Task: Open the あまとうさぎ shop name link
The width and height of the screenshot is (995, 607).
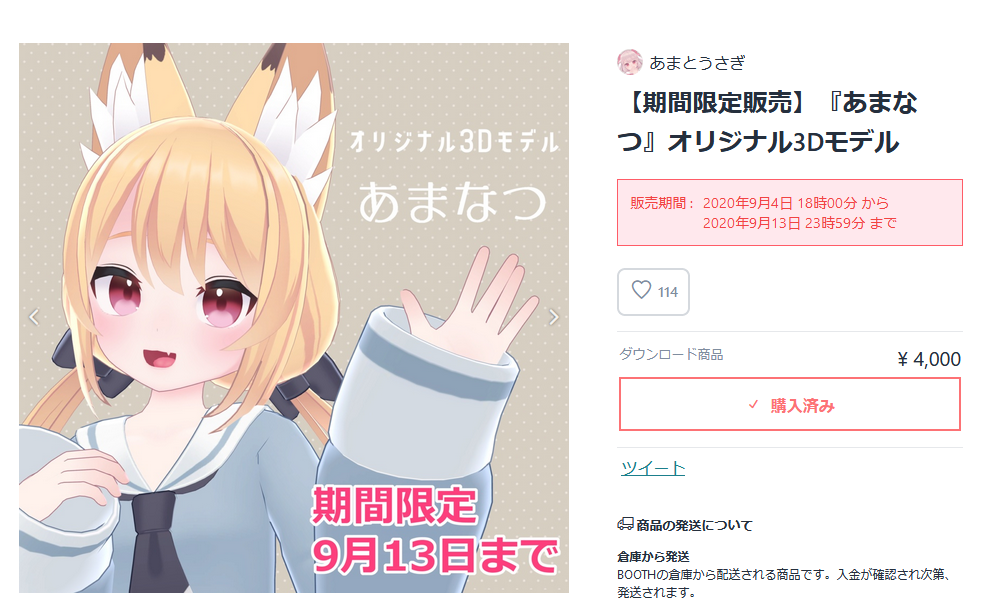Action: [x=697, y=63]
